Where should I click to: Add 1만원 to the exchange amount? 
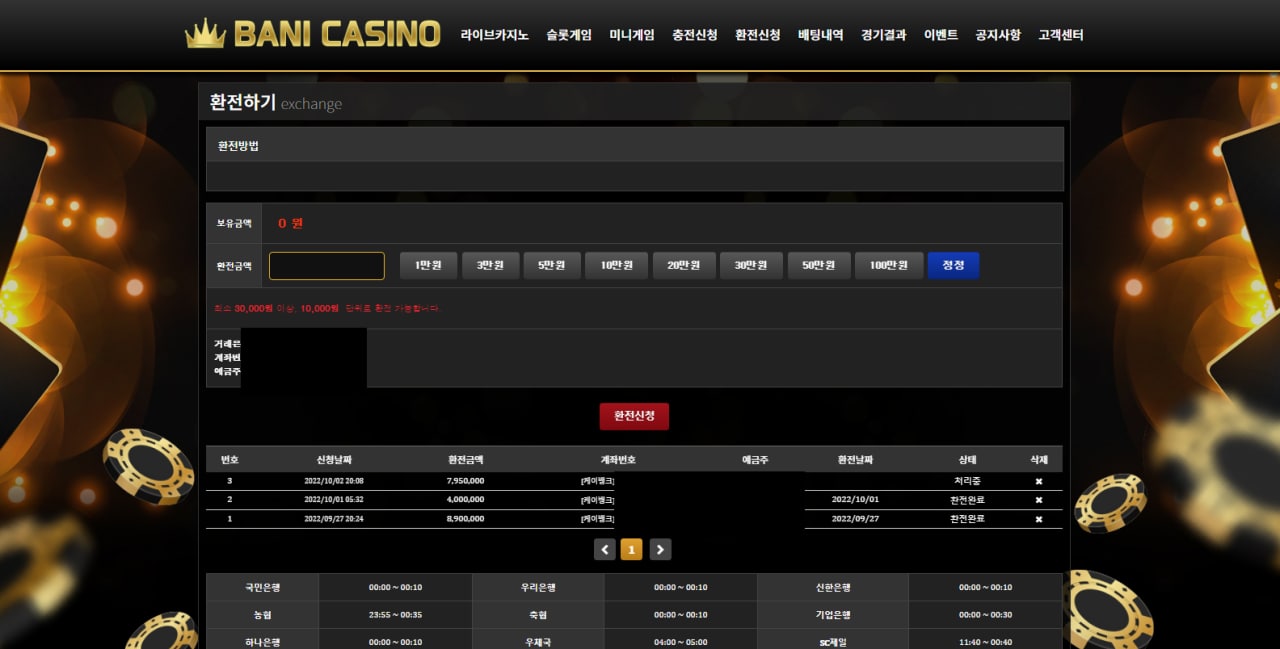(x=428, y=266)
